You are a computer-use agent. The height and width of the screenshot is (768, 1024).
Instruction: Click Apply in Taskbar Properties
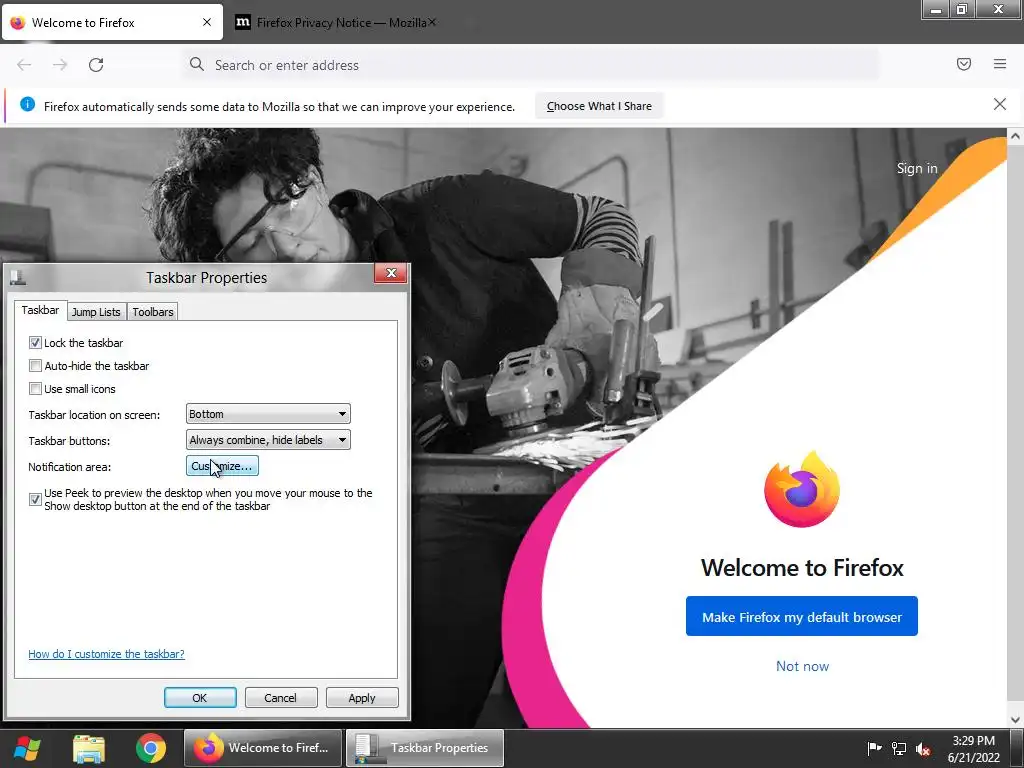point(362,697)
